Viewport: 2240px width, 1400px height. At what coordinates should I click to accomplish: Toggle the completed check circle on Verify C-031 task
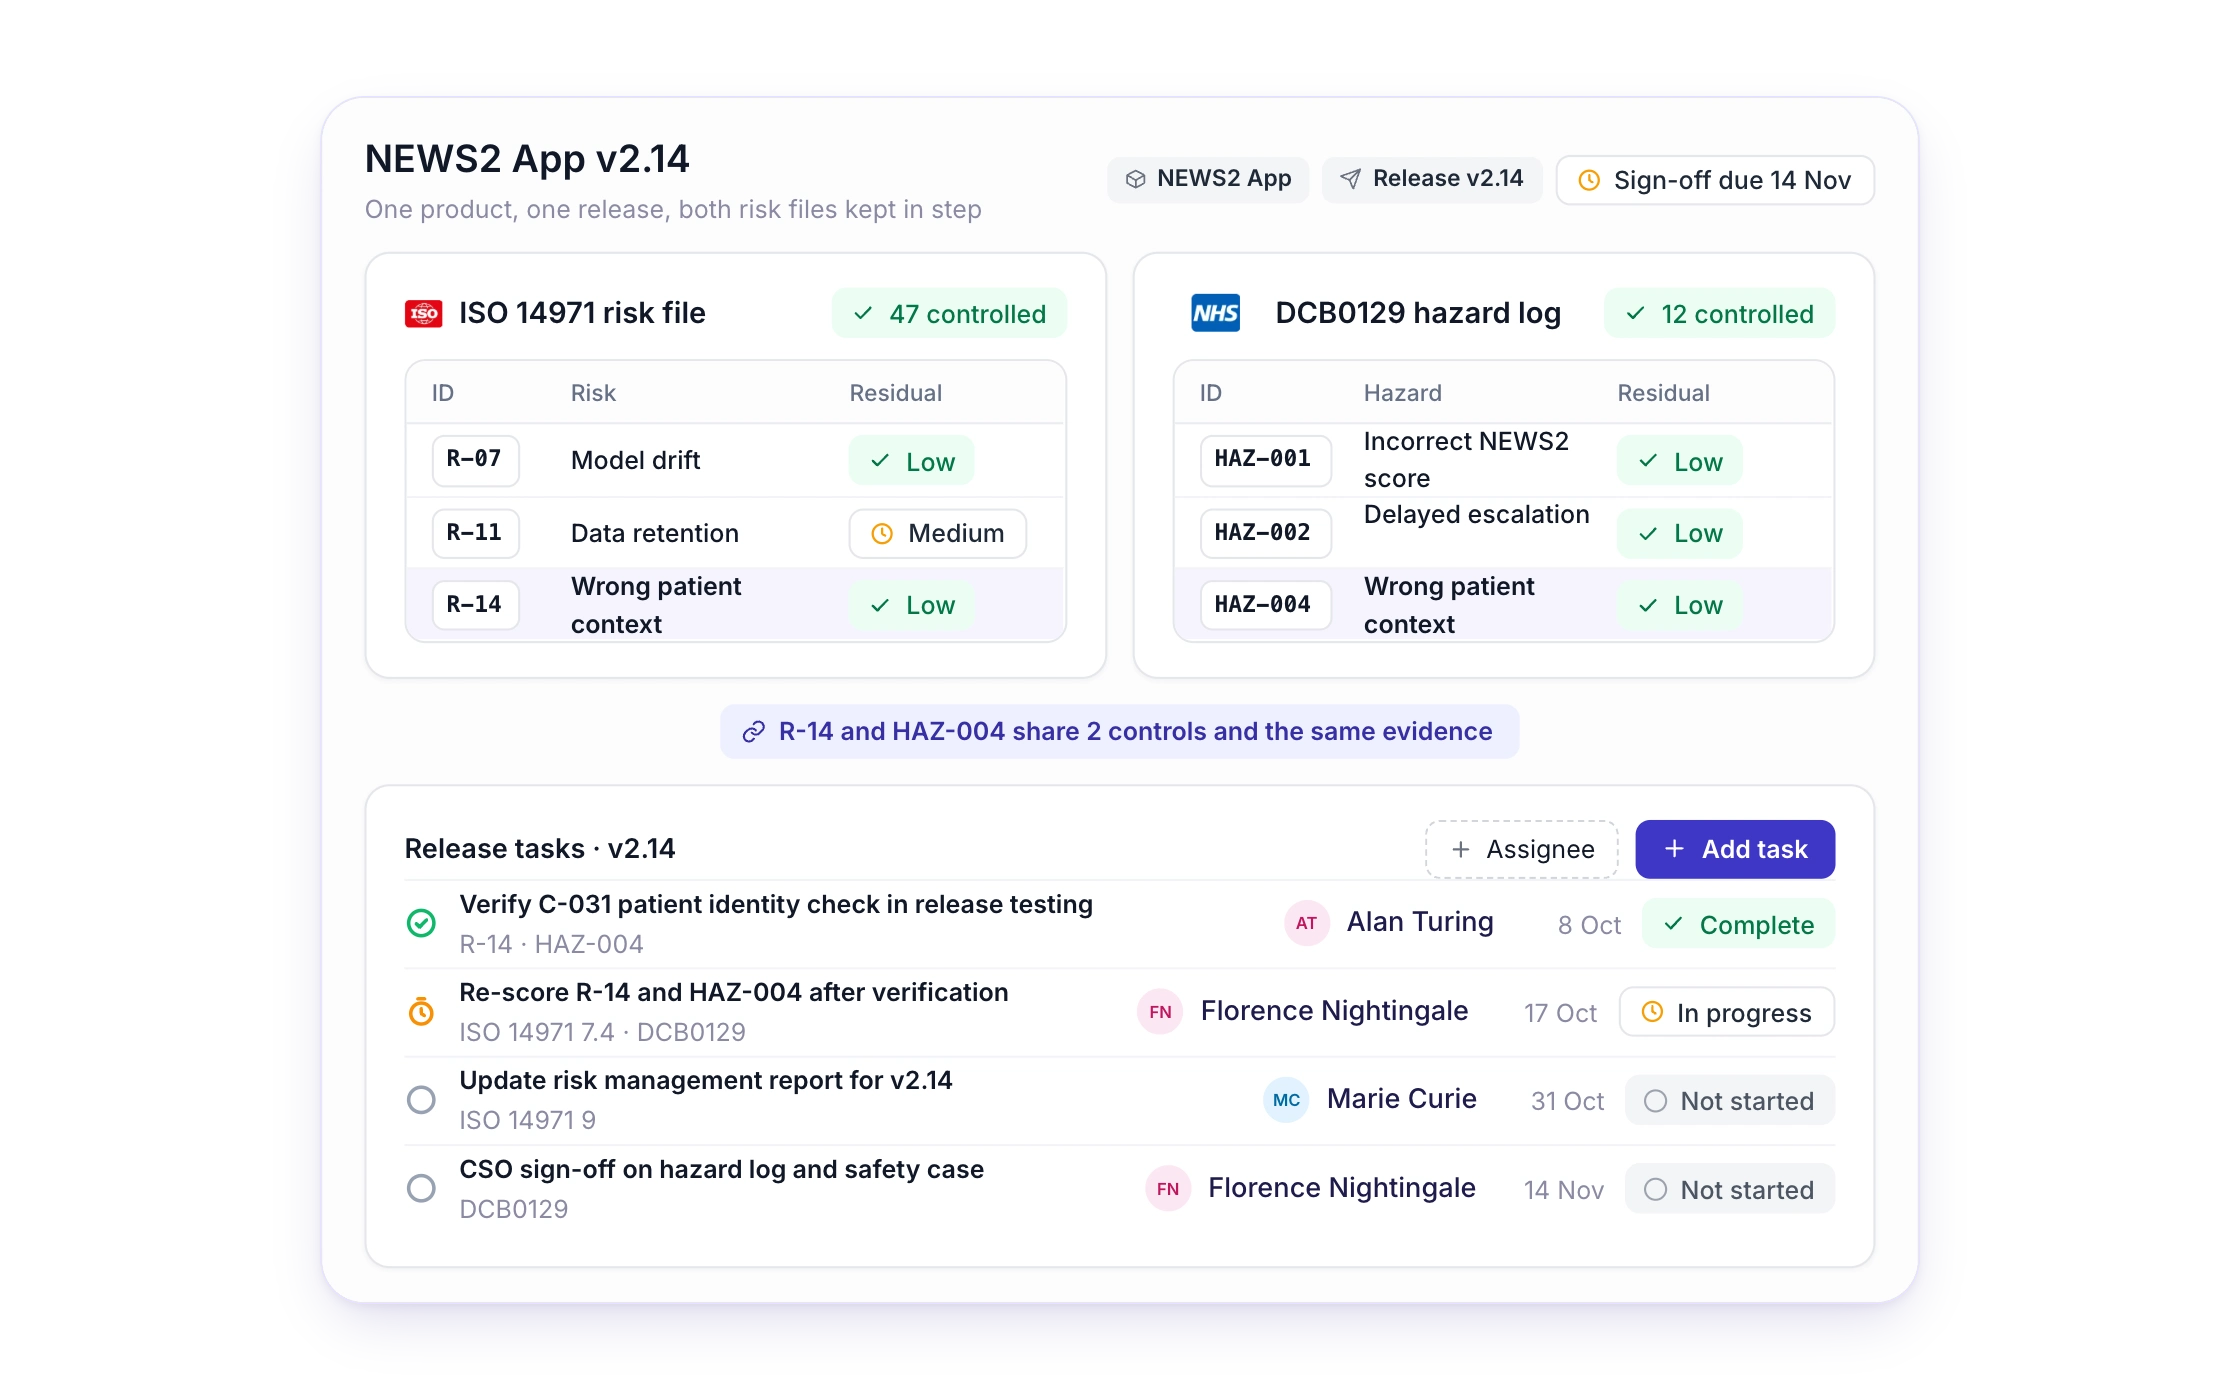[x=421, y=923]
